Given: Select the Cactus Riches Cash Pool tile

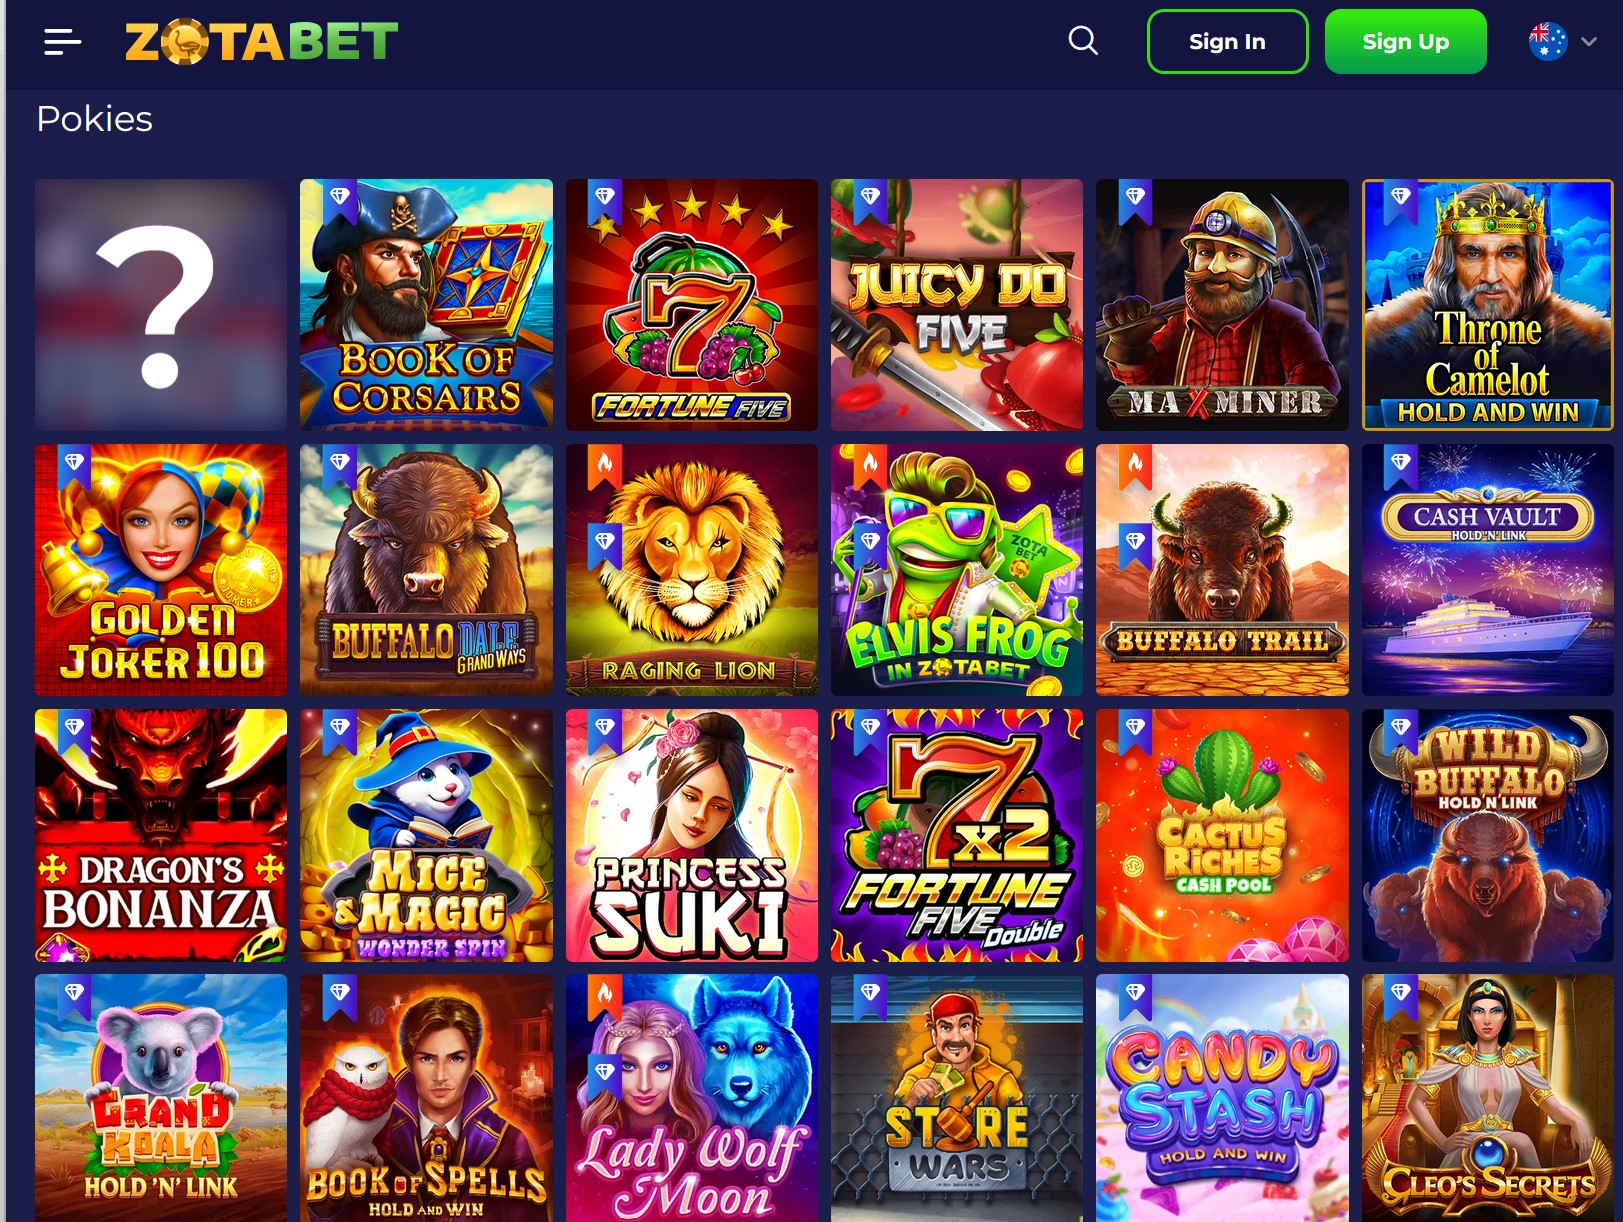Looking at the screenshot, I should coord(1222,835).
